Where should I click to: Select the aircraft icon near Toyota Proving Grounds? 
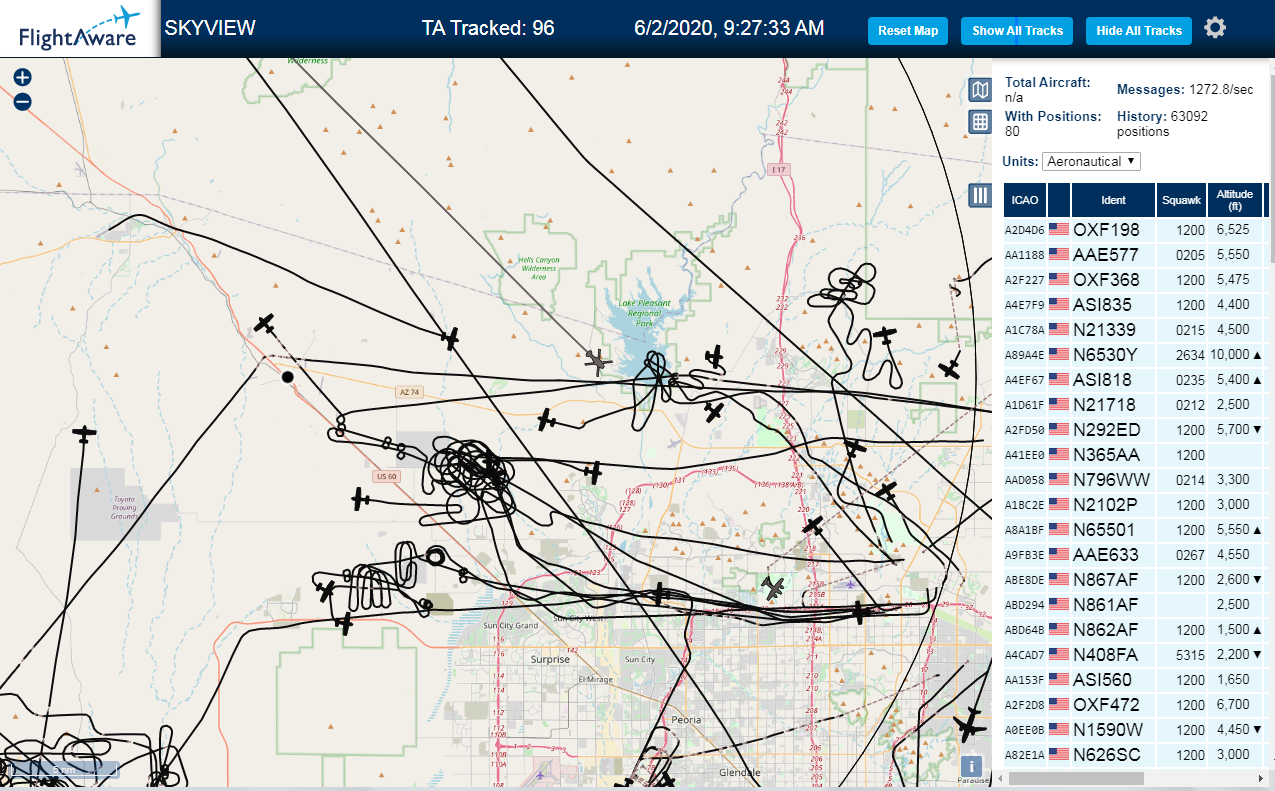(85, 434)
